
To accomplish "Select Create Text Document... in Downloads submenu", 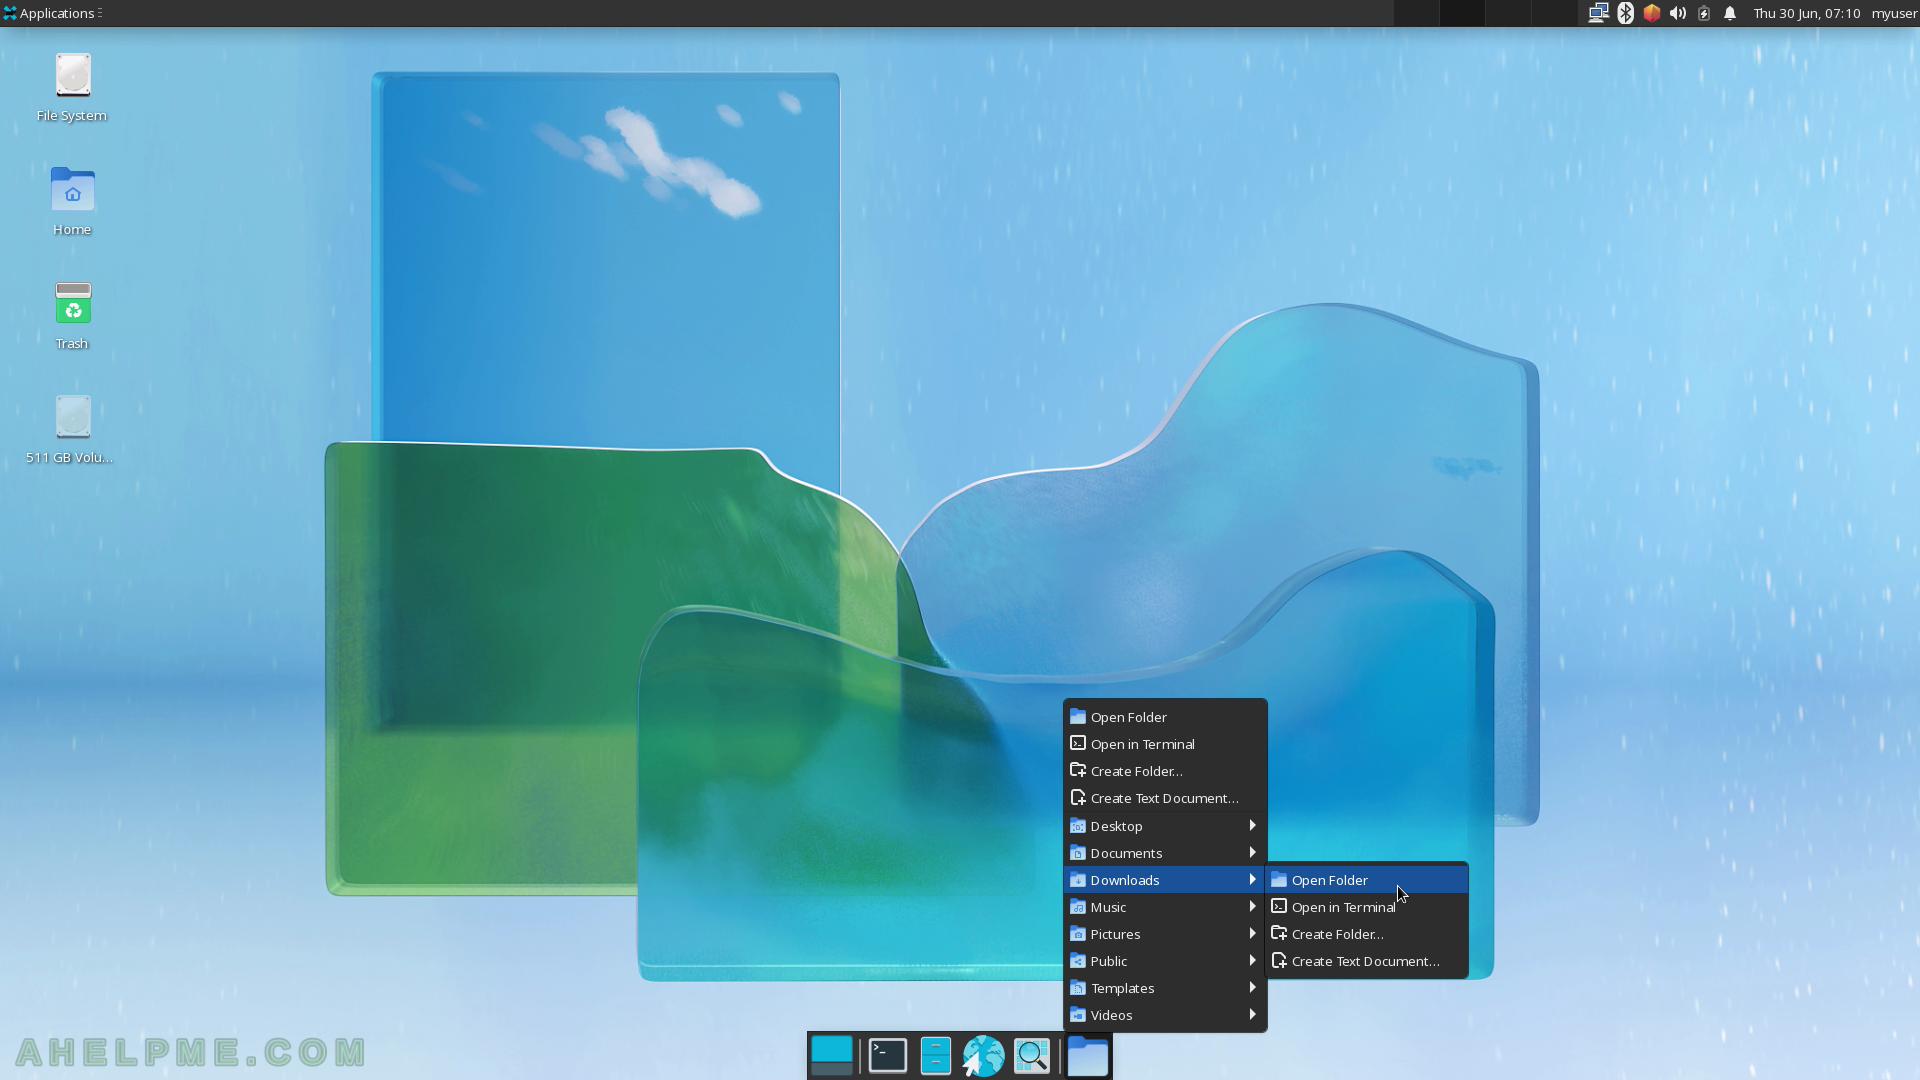I will pyautogui.click(x=1366, y=961).
